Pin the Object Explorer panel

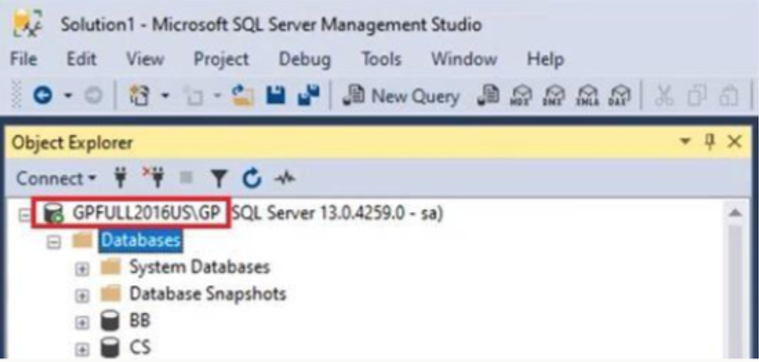(x=710, y=142)
